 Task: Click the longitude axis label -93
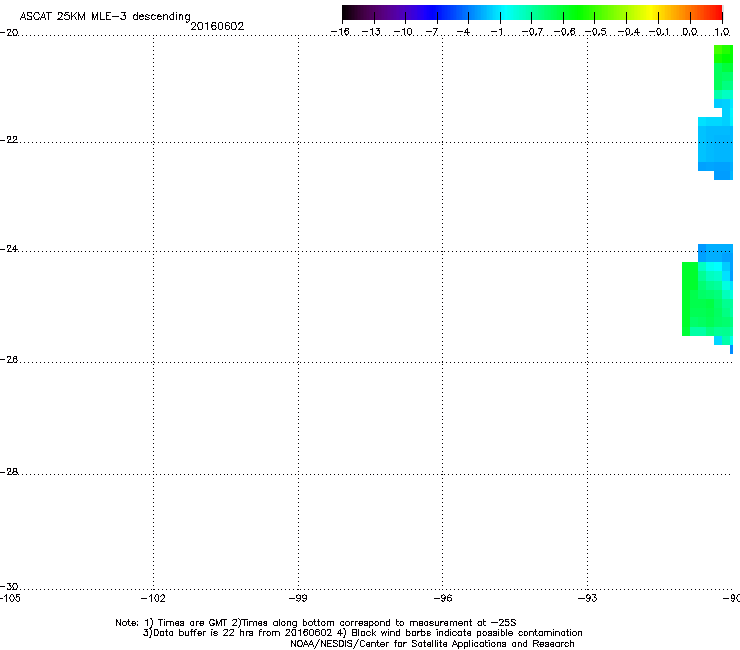pos(588,599)
